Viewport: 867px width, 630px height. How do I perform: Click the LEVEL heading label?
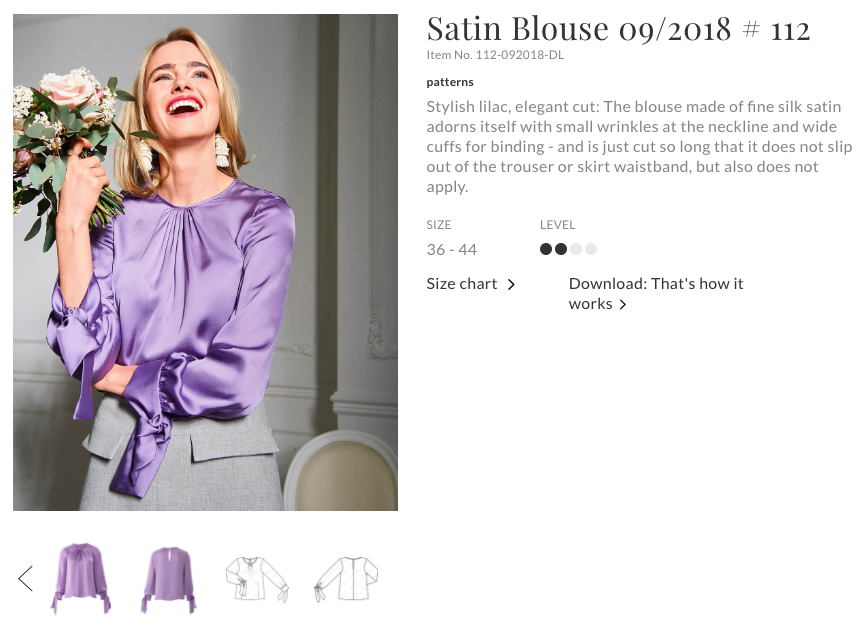[558, 225]
